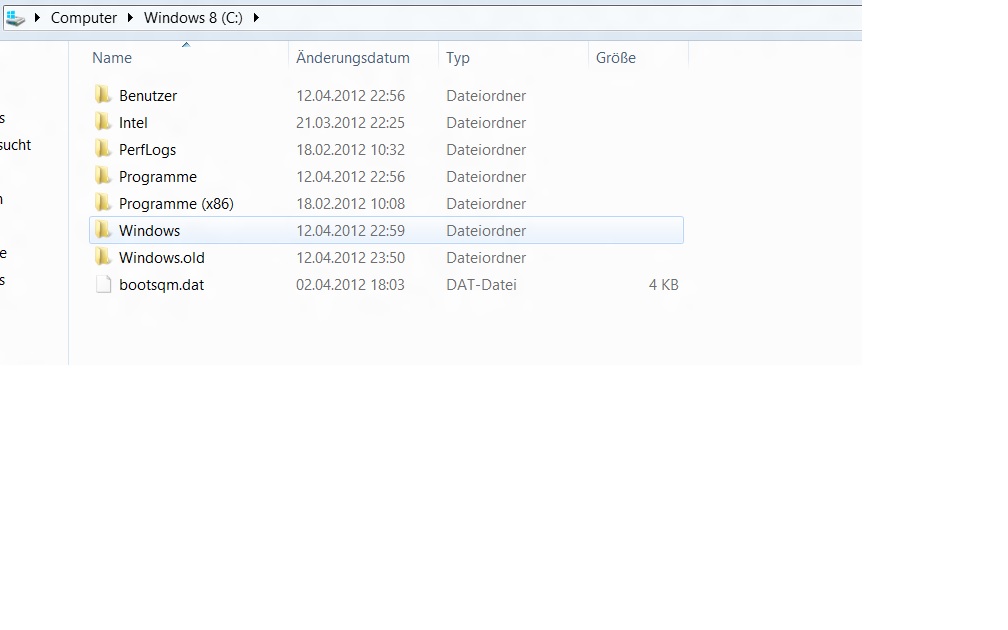
Task: Click the bootsqm.dat file icon
Action: tap(103, 284)
